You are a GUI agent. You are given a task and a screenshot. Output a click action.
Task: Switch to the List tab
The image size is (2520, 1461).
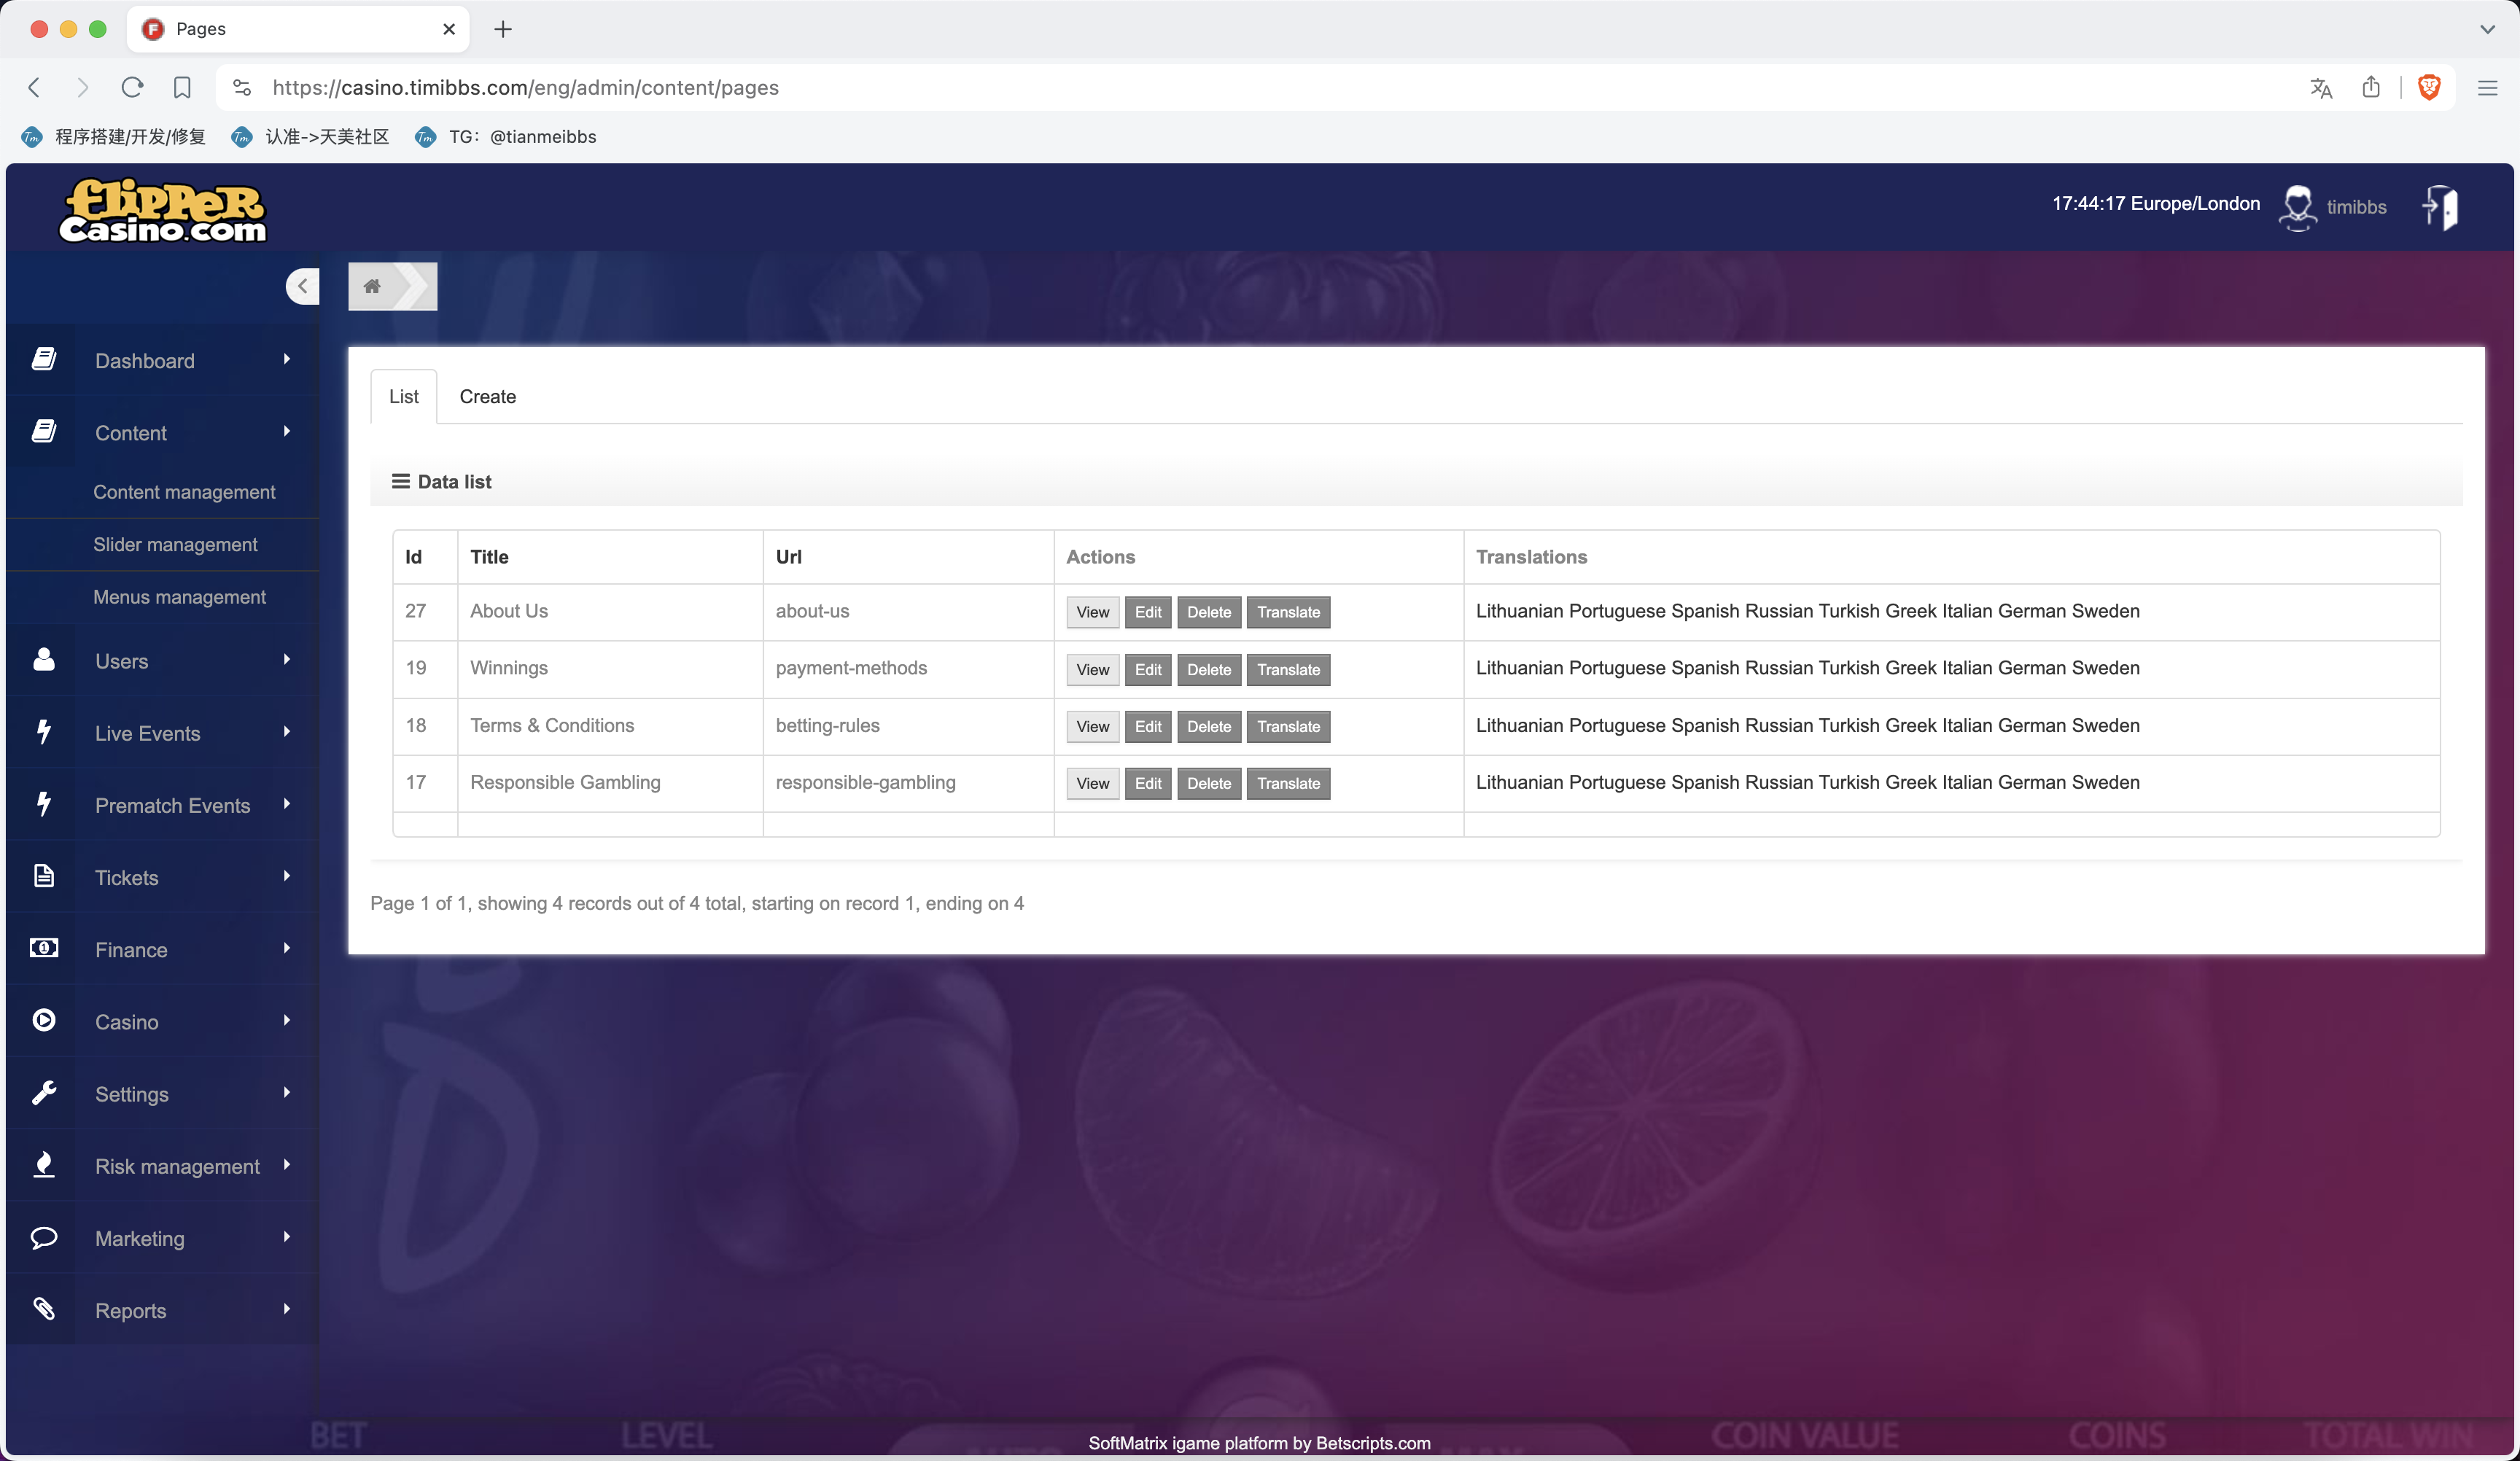pyautogui.click(x=403, y=396)
